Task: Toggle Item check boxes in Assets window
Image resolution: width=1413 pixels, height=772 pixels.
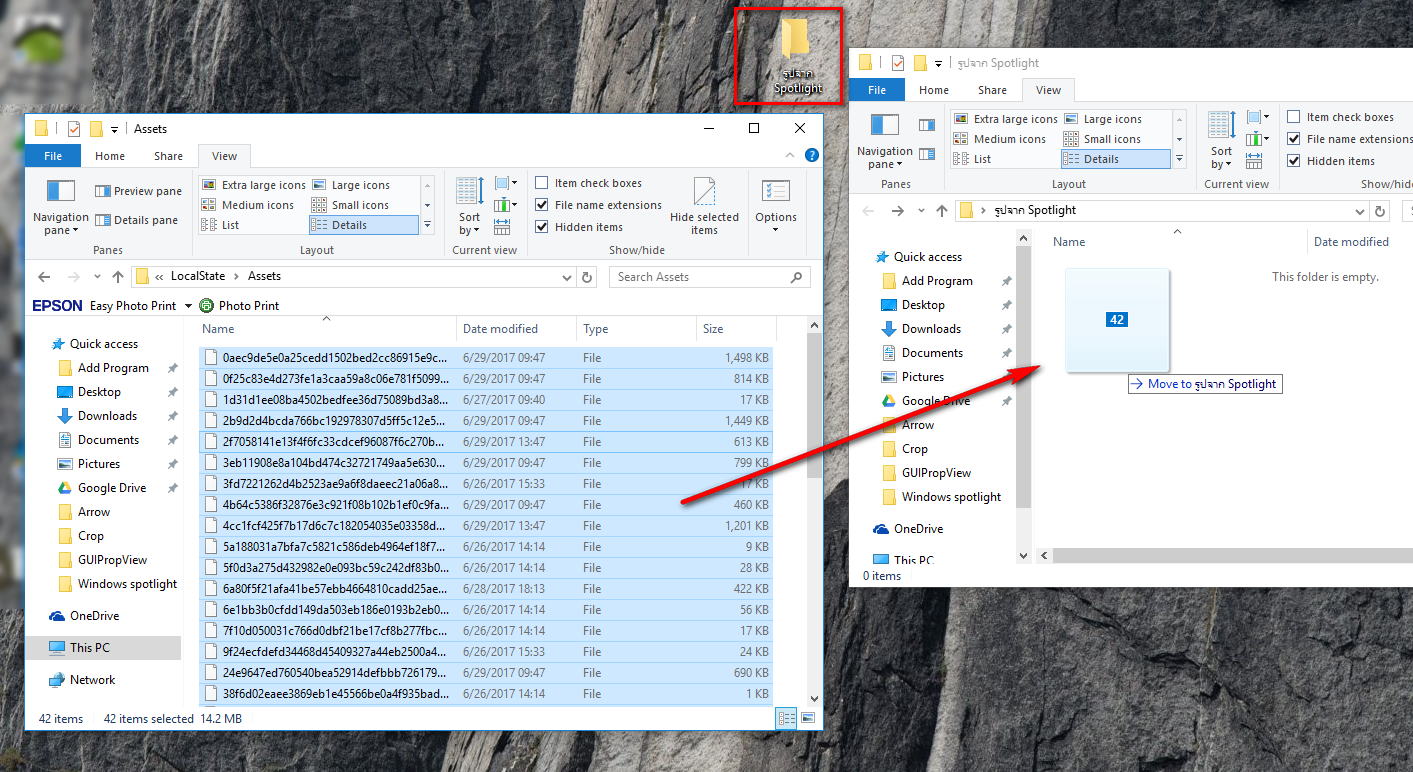Action: (589, 183)
